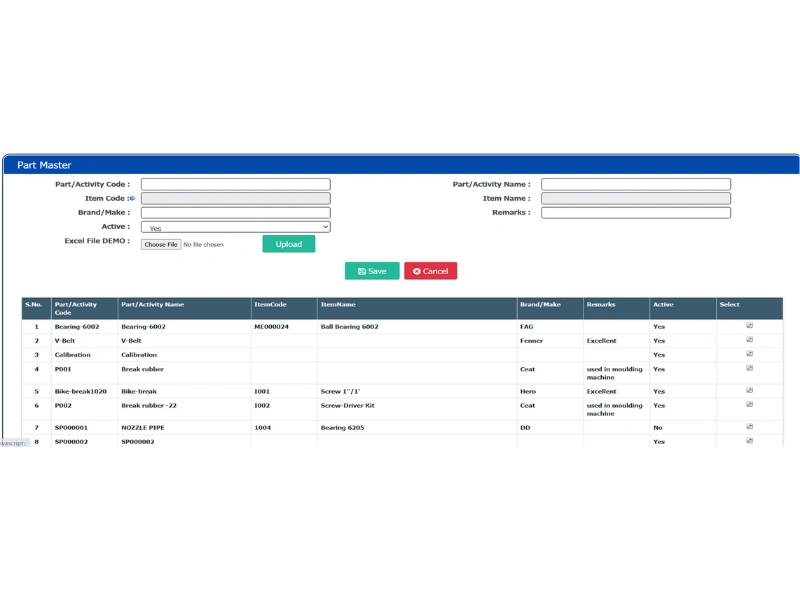Click the select icon for Bike-break1020 row

[x=748, y=391]
